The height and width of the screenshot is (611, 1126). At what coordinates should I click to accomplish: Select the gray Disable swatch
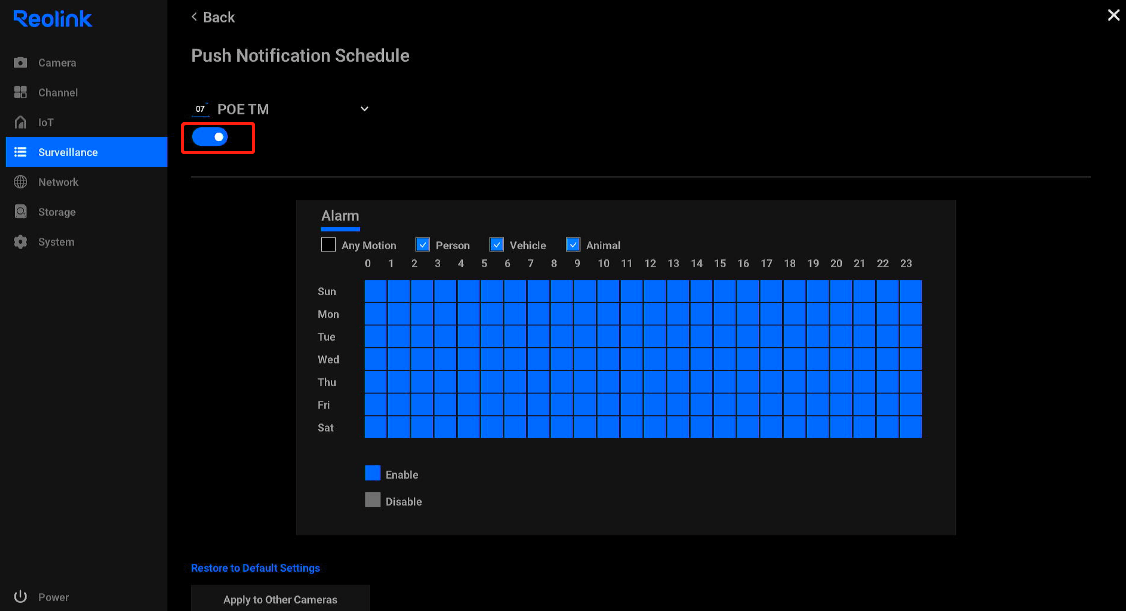[373, 500]
